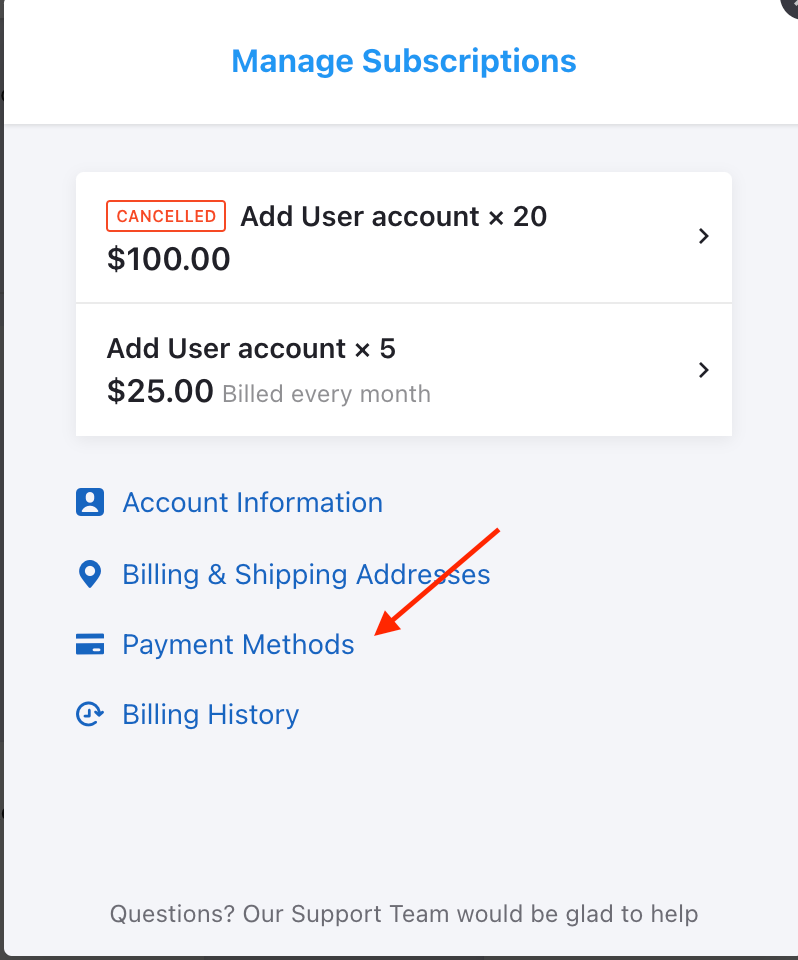Open Billing & Shipping Addresses link

pyautogui.click(x=306, y=574)
